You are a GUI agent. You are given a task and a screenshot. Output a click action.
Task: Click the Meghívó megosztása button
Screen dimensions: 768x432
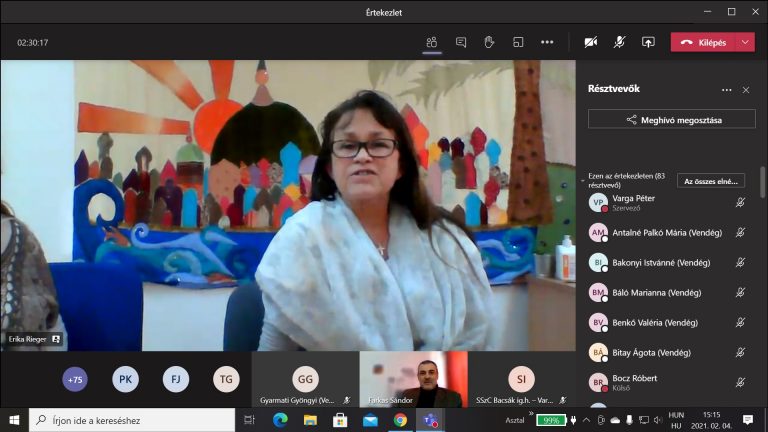pyautogui.click(x=672, y=119)
